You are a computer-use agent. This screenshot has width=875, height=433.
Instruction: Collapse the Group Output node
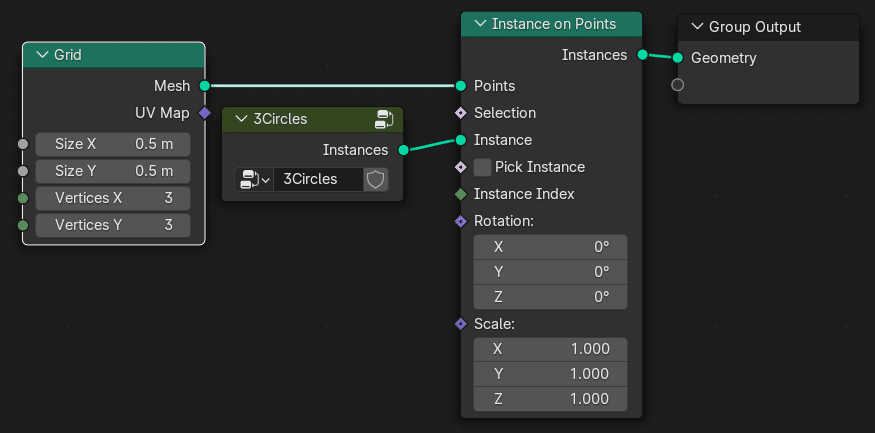(697, 27)
